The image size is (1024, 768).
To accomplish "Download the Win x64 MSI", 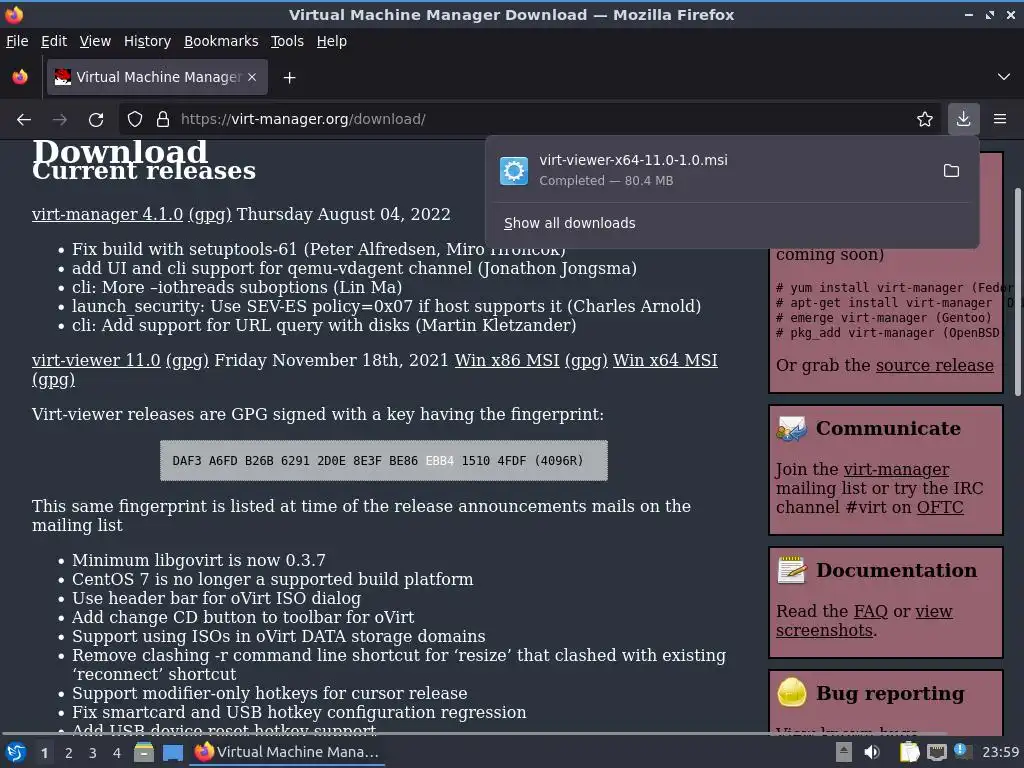I will pyautogui.click(x=665, y=360).
